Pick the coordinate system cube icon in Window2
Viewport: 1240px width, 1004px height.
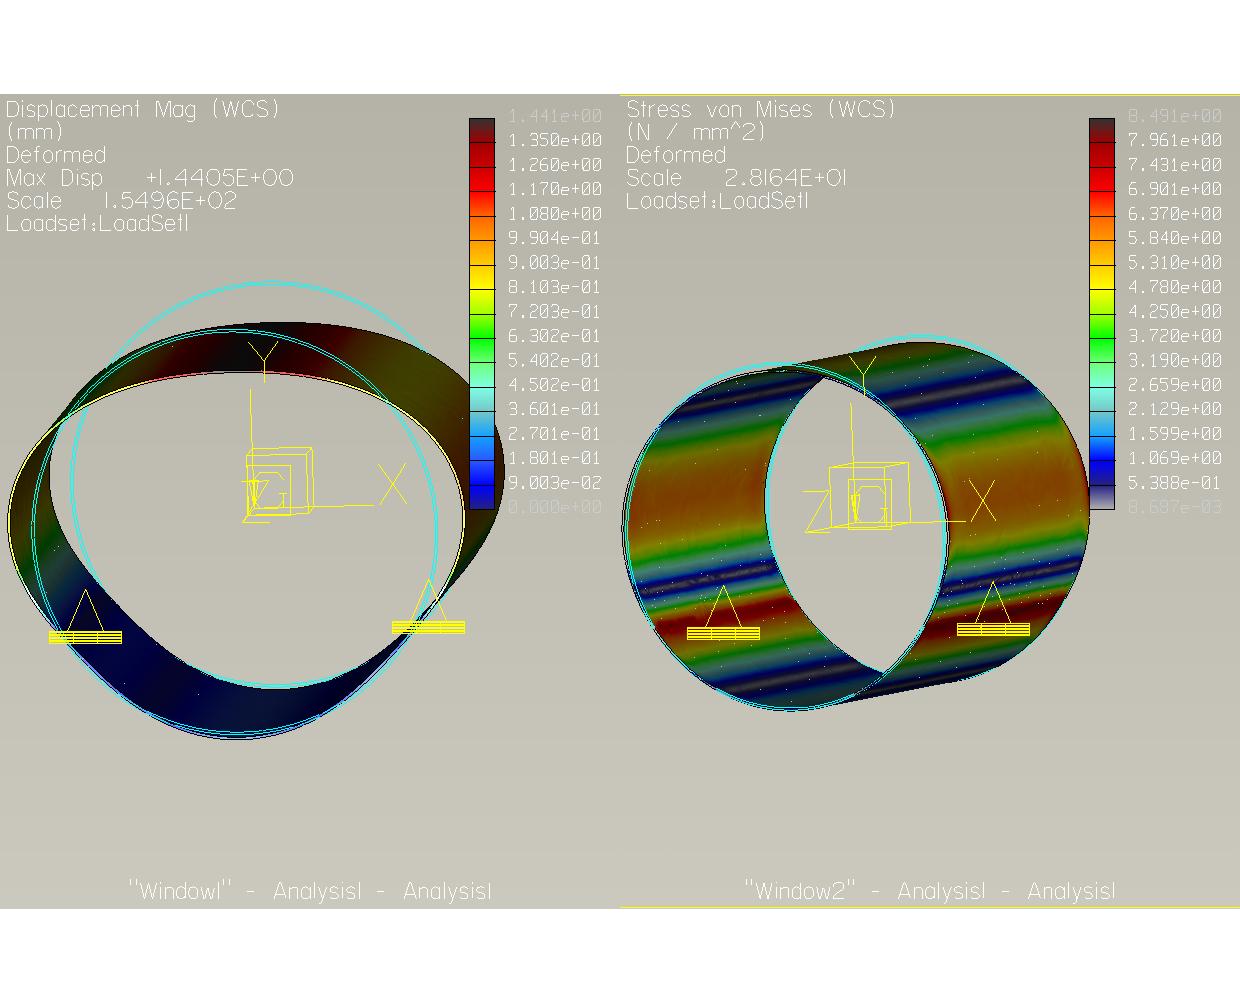(x=868, y=497)
